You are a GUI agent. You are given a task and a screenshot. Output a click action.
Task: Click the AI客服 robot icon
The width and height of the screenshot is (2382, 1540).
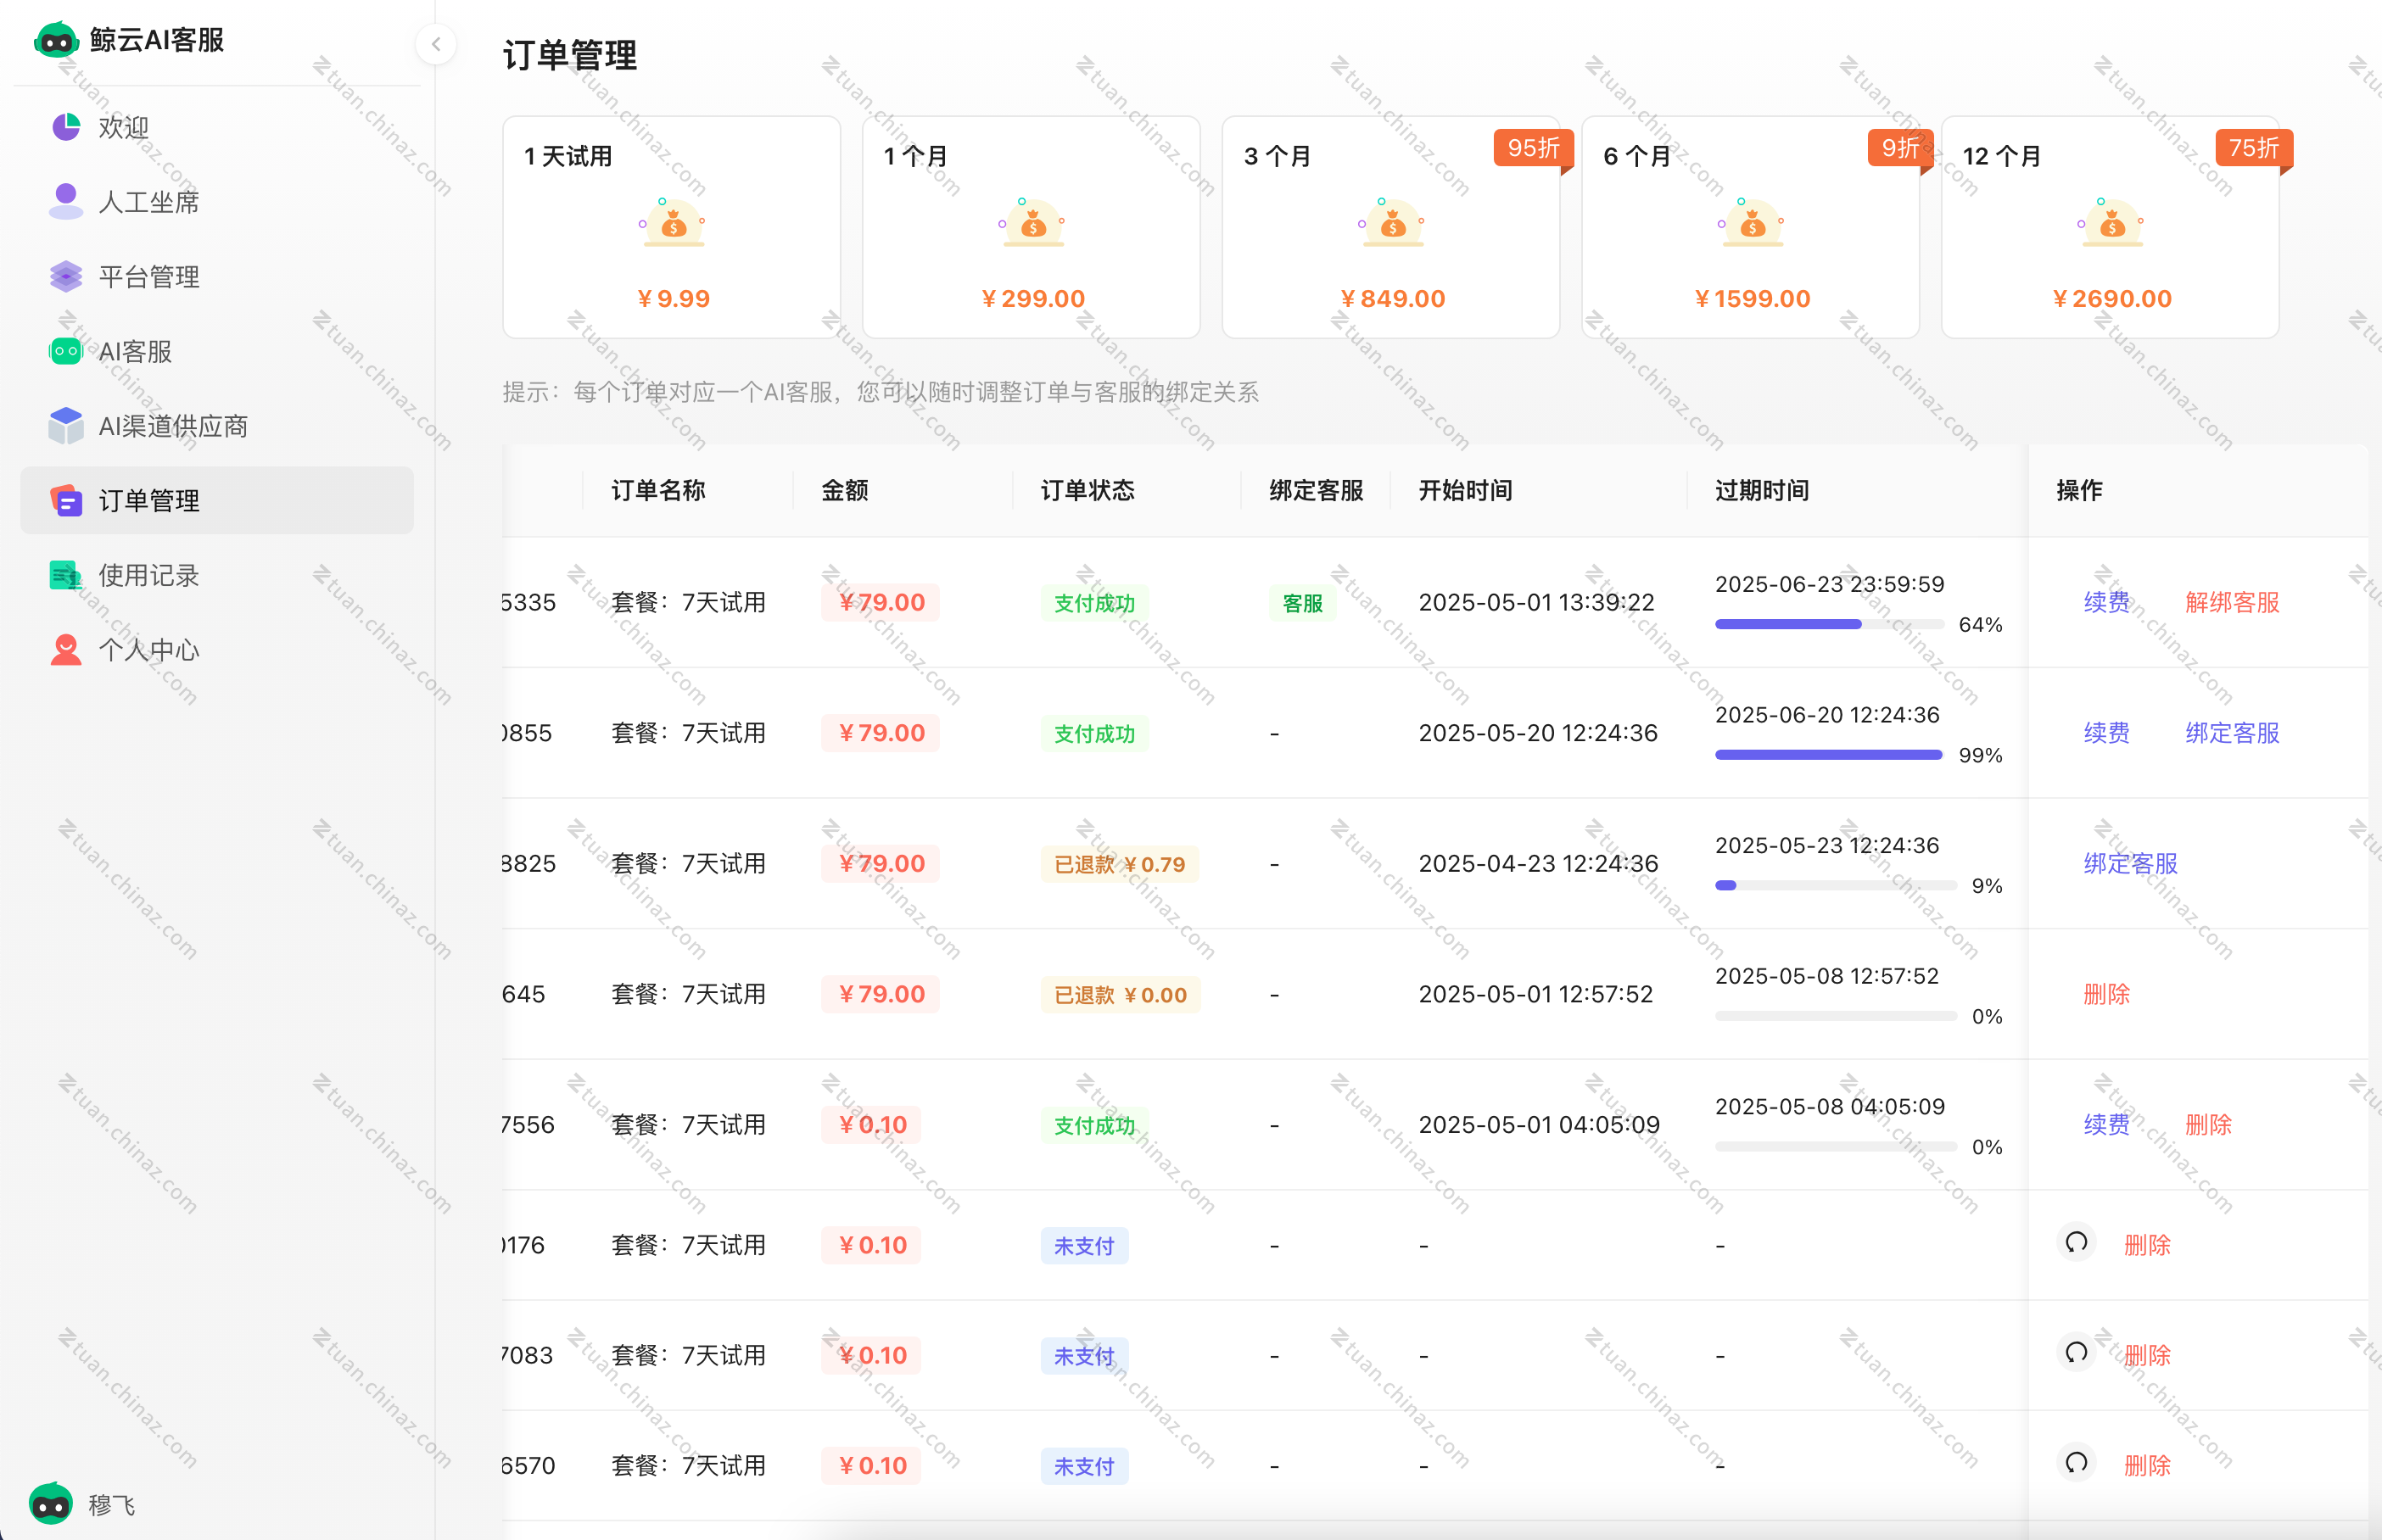66,351
